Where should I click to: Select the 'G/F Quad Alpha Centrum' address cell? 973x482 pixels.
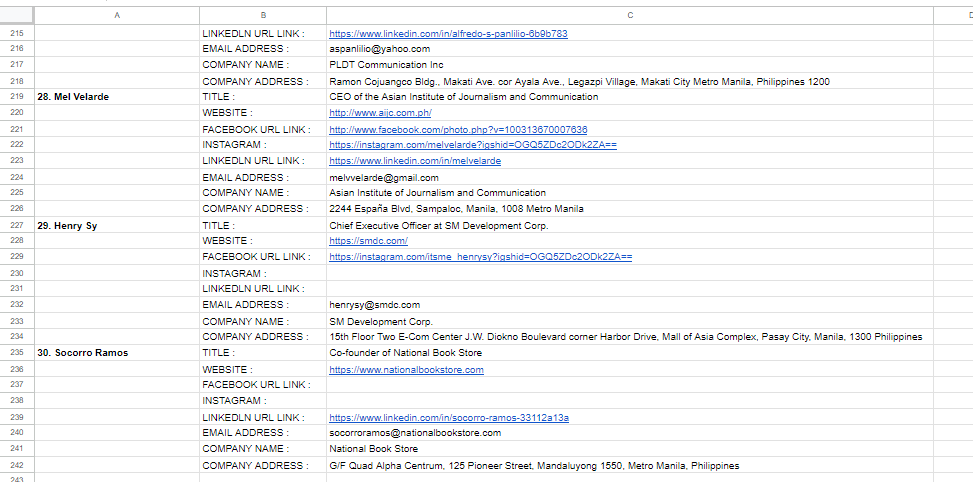click(630, 465)
